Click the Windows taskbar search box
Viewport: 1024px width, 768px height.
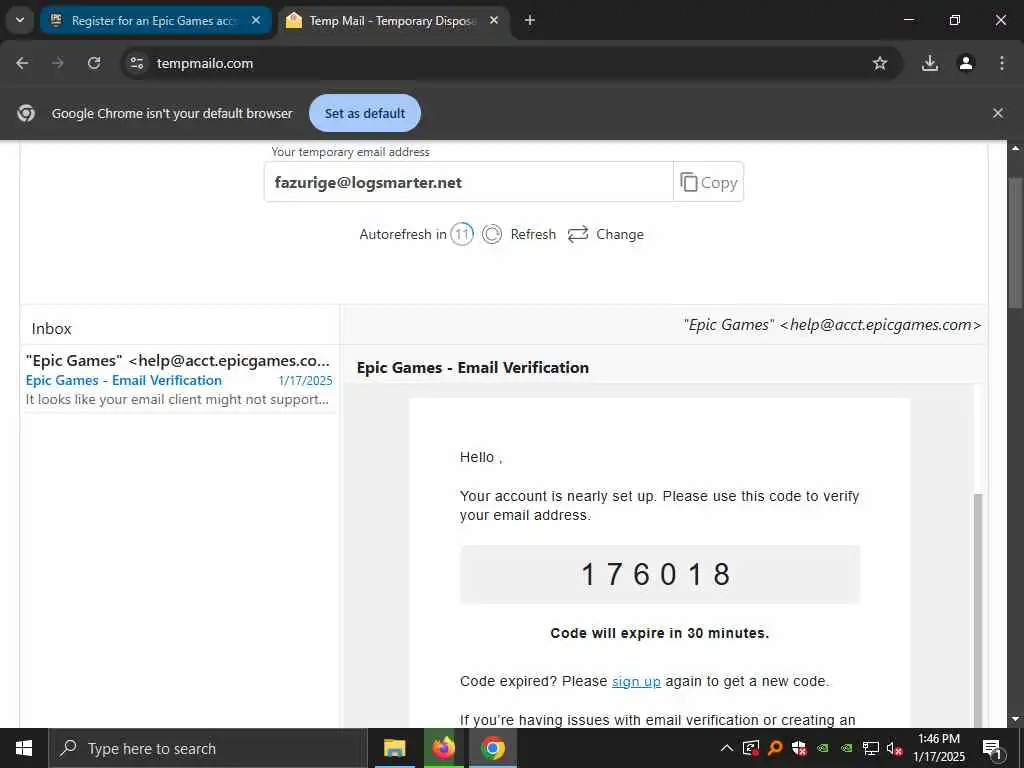coord(208,748)
